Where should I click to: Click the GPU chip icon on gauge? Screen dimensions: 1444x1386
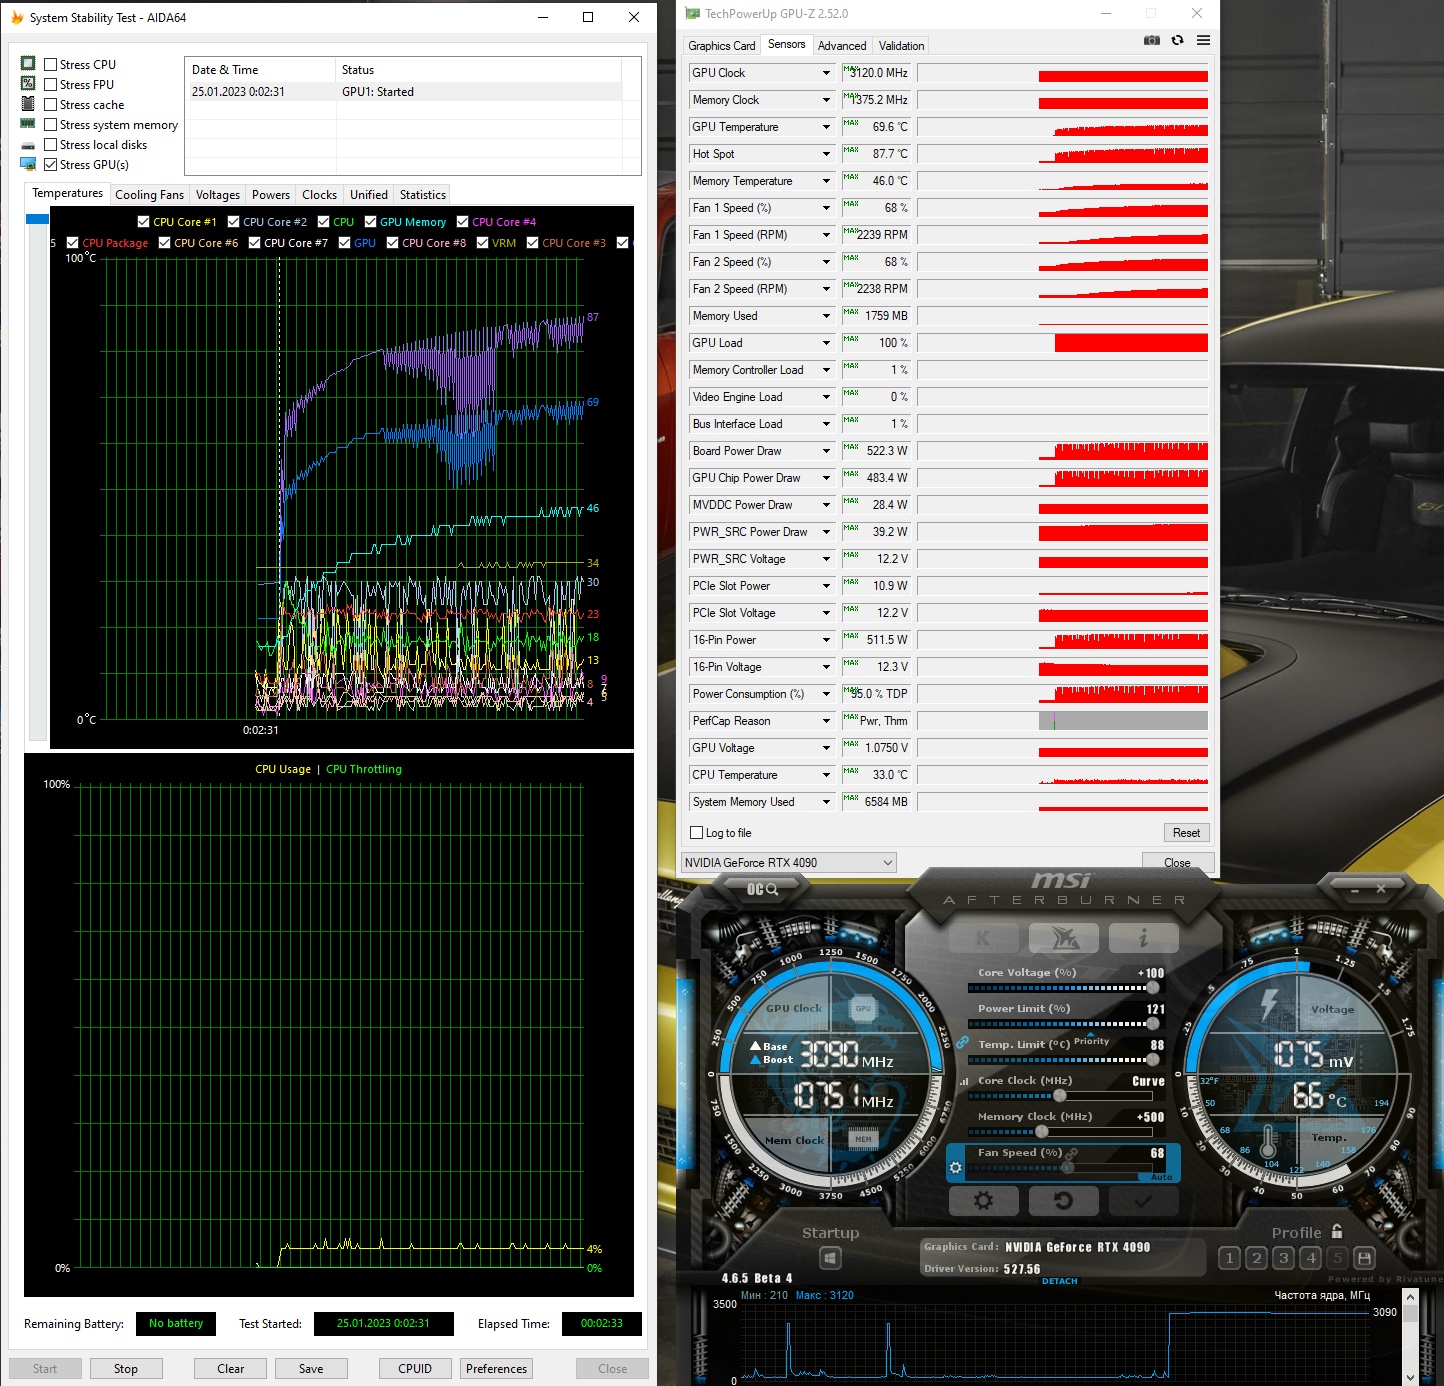(863, 1009)
